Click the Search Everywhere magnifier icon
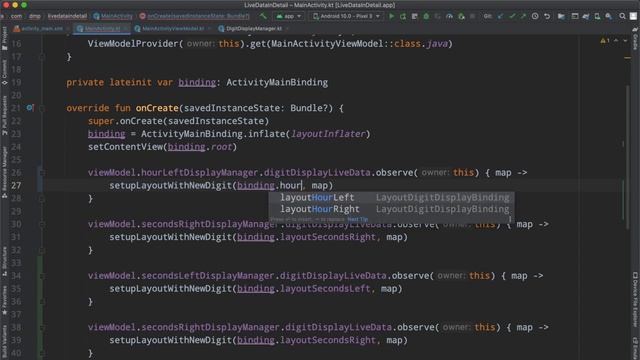640x360 pixels. [x=622, y=16]
